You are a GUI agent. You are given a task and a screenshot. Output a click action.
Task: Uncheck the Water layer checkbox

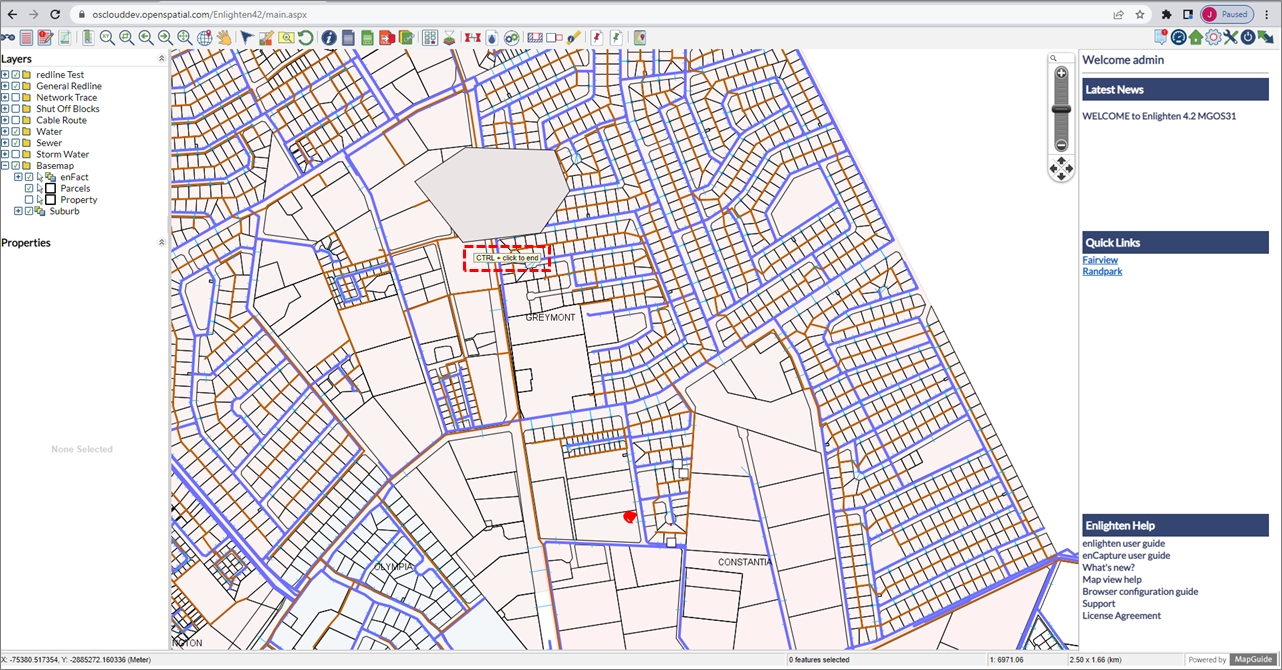16,132
